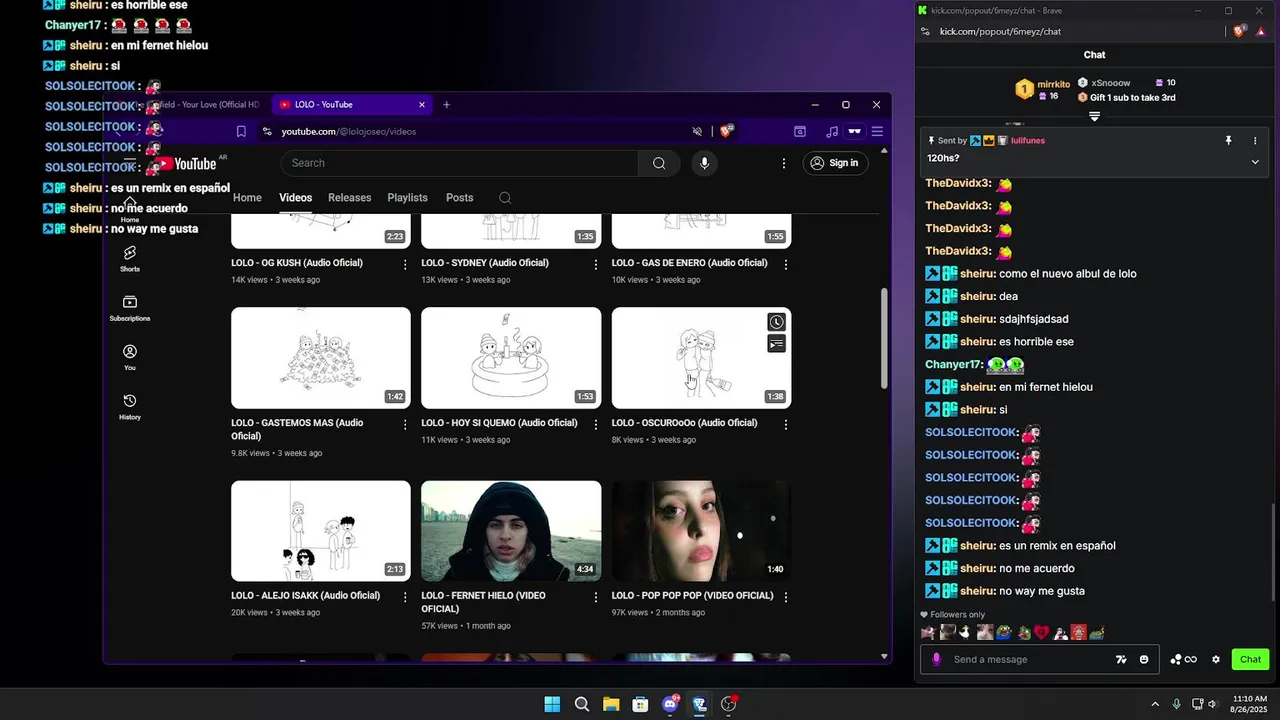Viewport: 1280px width, 720px height.
Task: Open options menu for ALEJO ISAKK video
Action: point(405,597)
